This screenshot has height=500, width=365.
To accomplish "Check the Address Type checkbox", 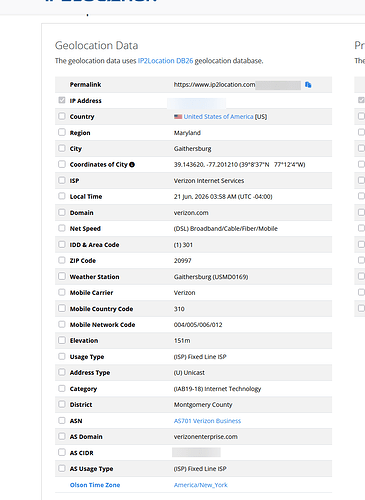I will [x=62, y=372].
